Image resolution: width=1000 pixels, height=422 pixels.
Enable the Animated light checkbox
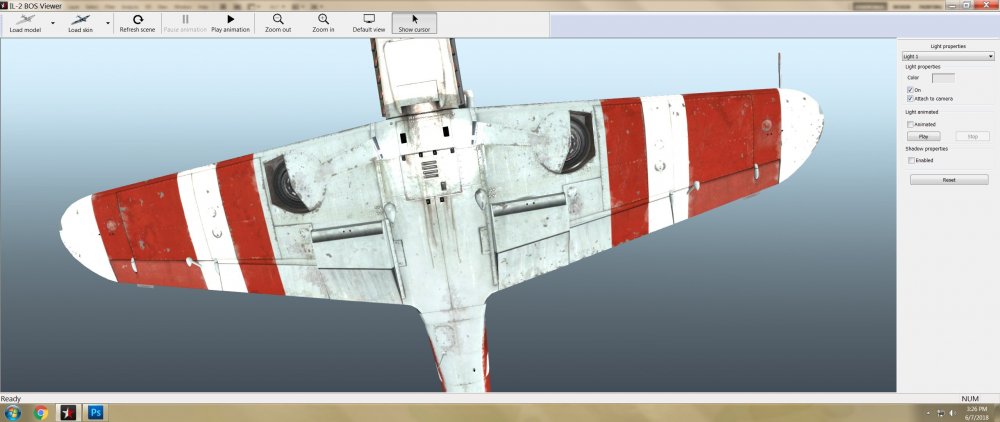pyautogui.click(x=910, y=124)
